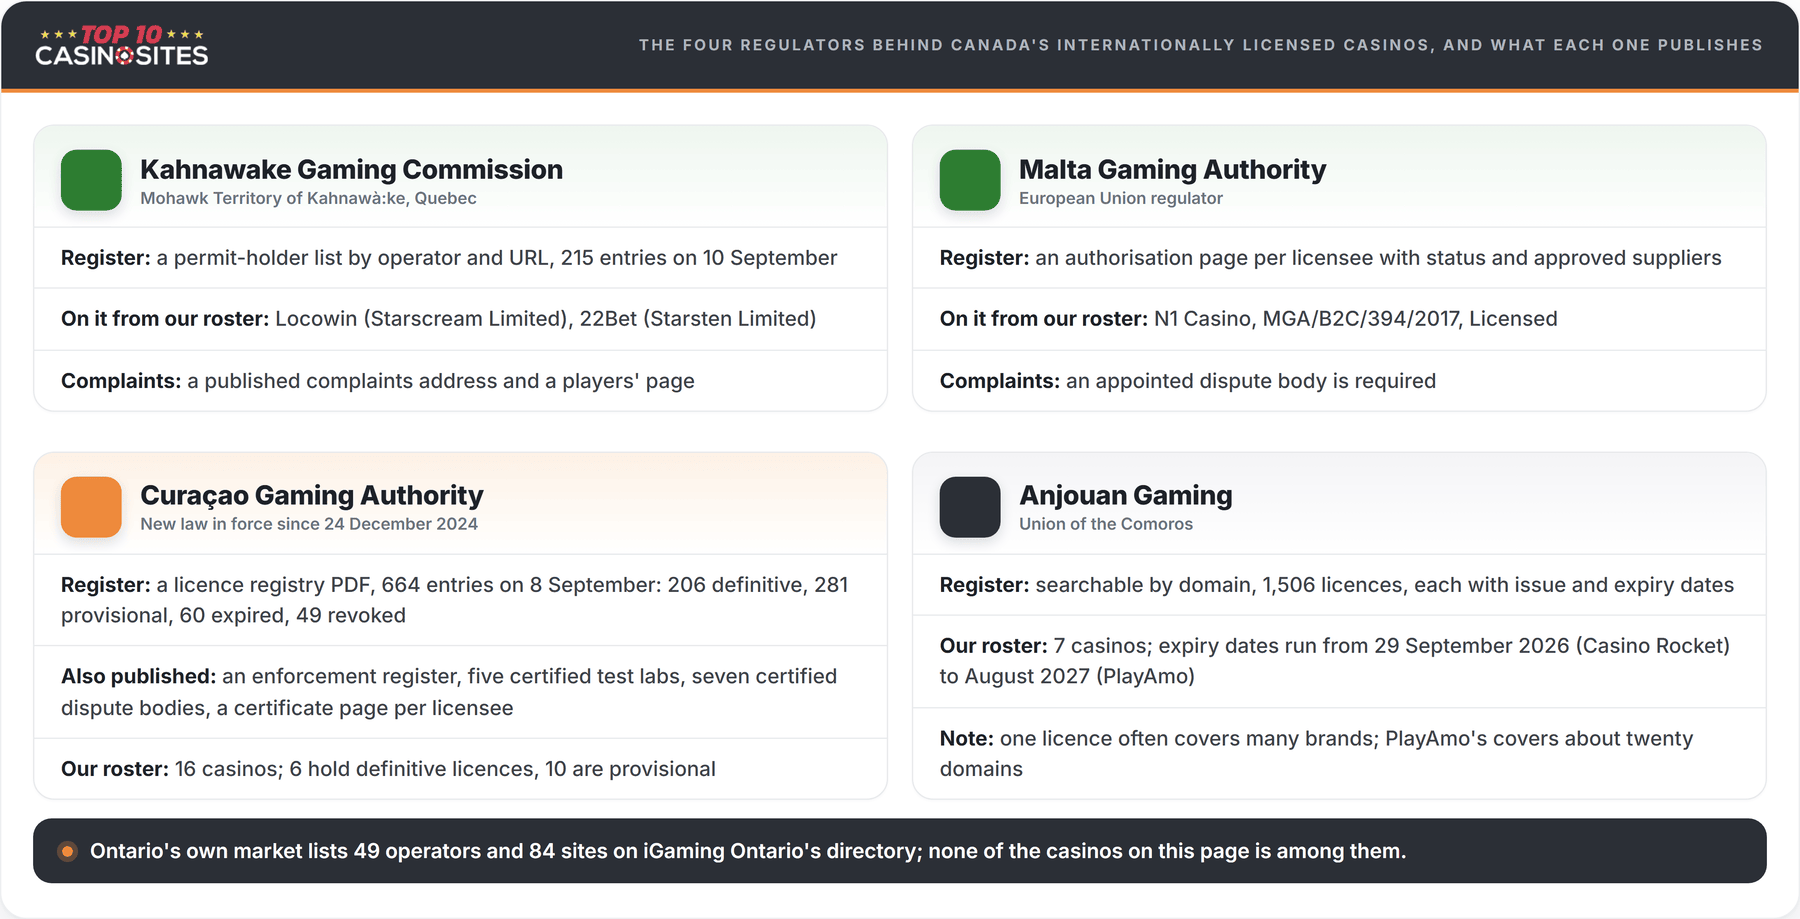Click the green square beside Kahnawake Gaming Commission

91,180
